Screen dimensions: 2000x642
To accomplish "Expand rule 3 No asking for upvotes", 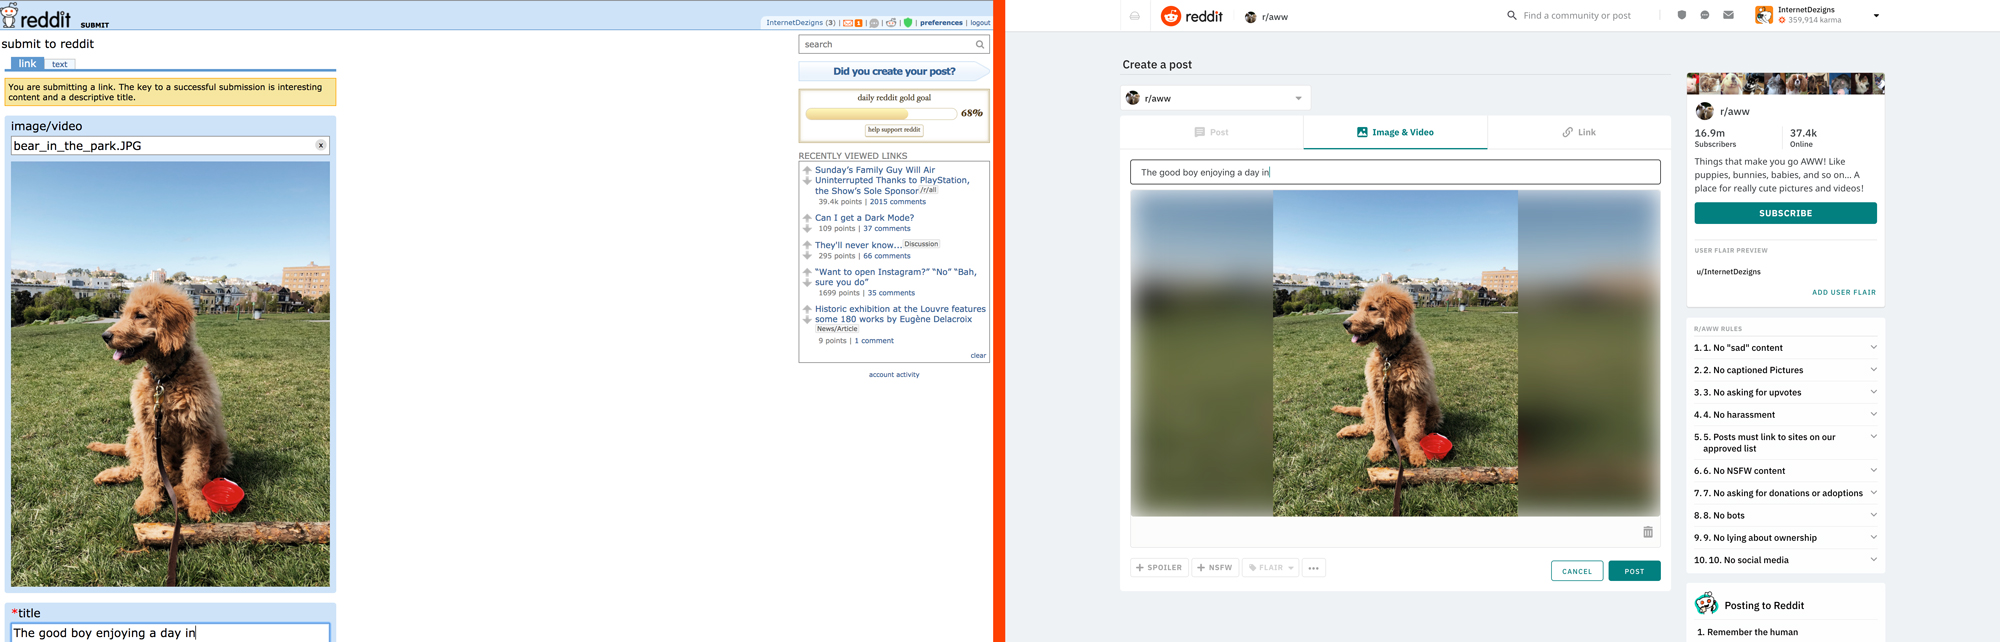I will coord(1785,392).
